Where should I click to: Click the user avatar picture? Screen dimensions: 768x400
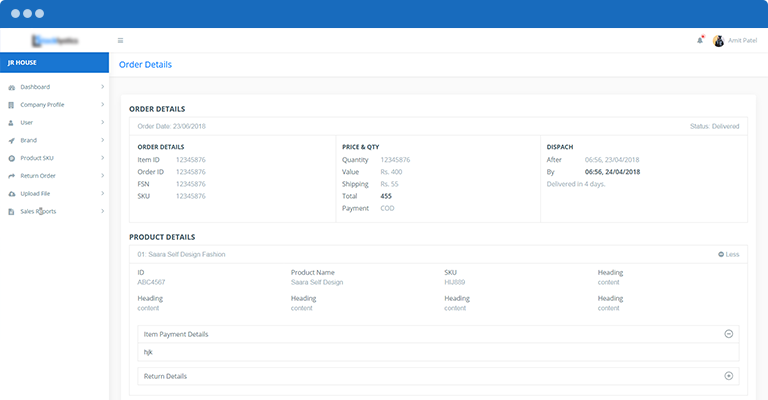[719, 41]
